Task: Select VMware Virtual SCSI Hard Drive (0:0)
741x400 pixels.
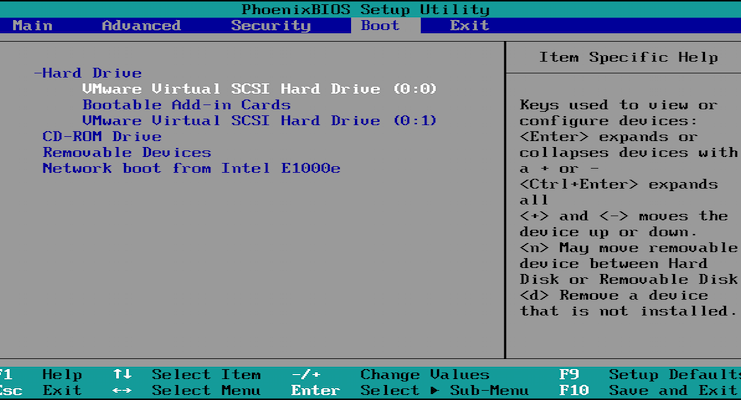Action: [259, 89]
